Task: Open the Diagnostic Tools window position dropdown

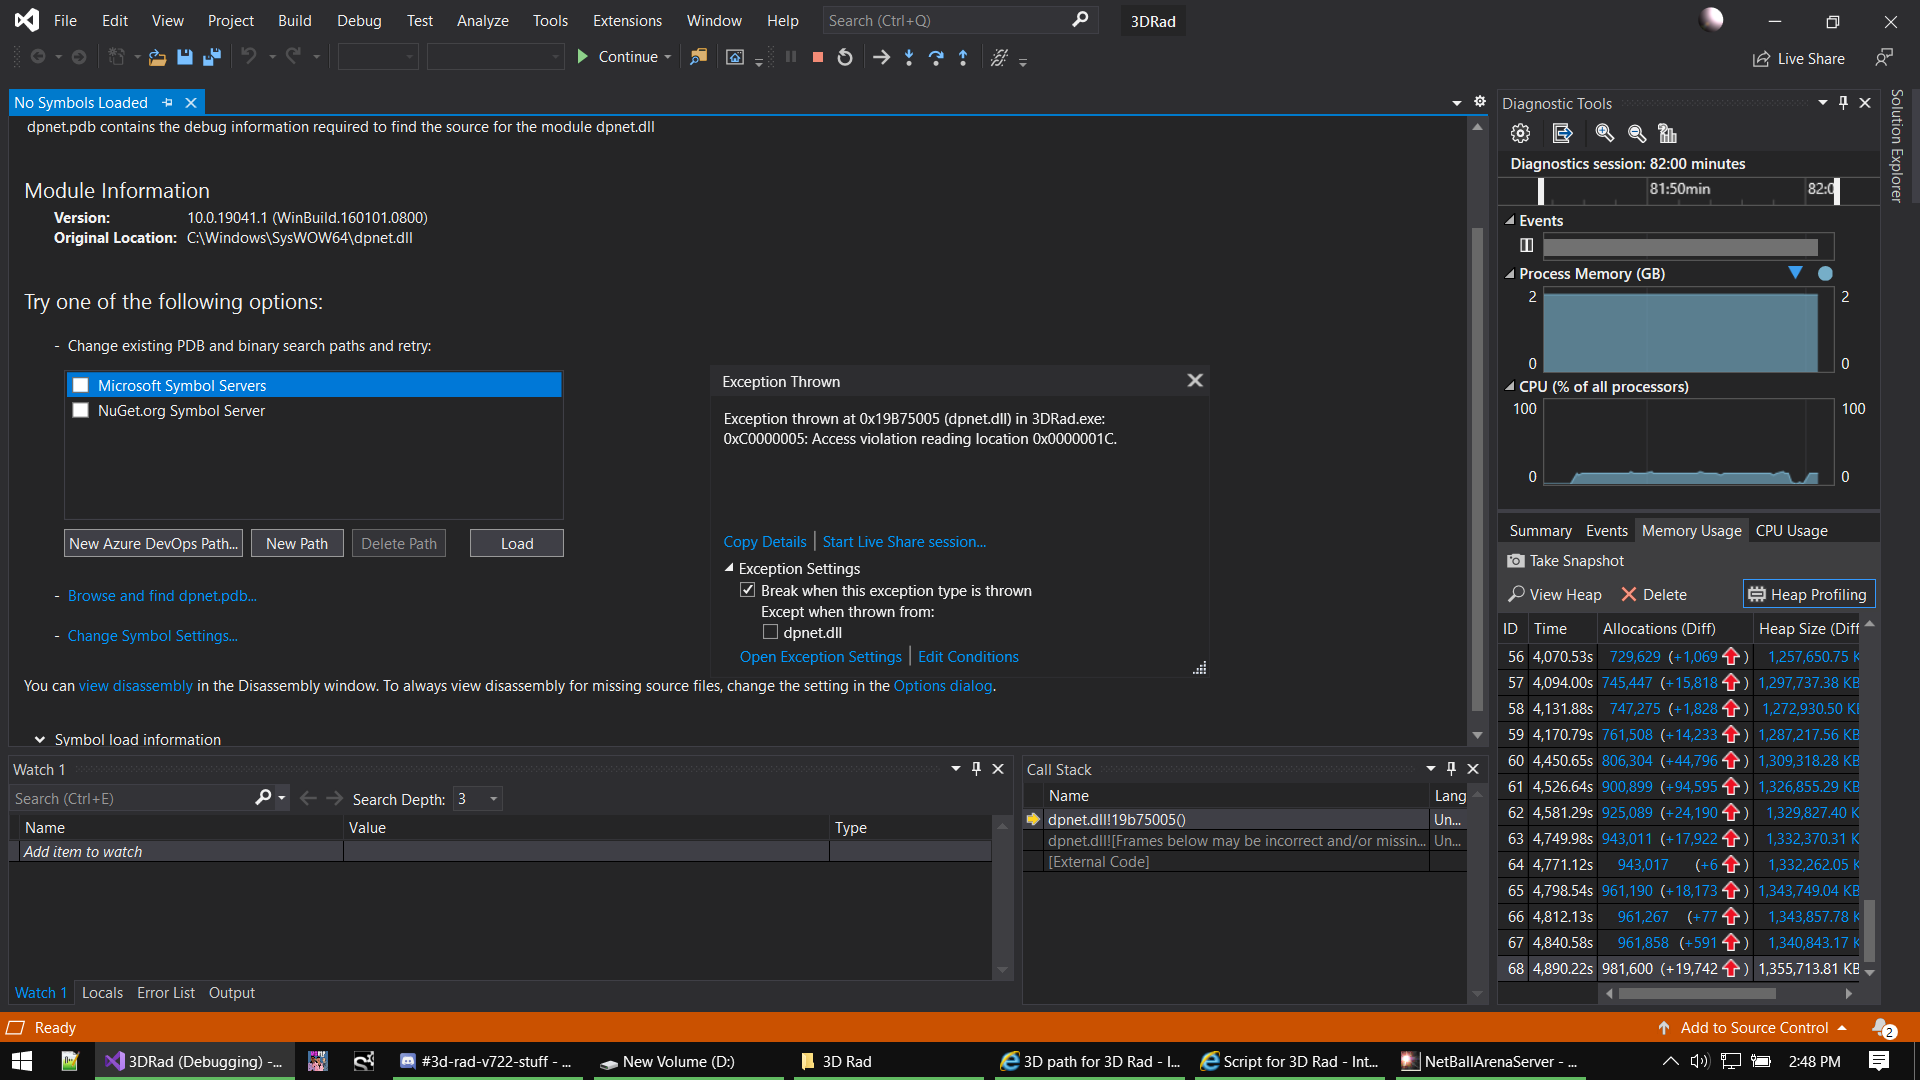Action: (1822, 103)
